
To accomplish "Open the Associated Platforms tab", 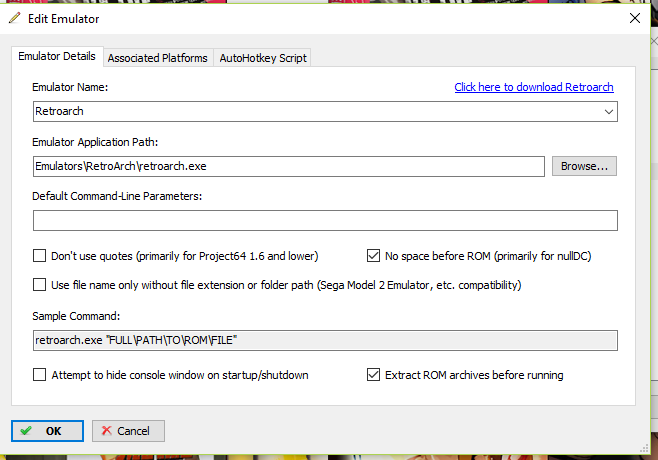I will [157, 58].
